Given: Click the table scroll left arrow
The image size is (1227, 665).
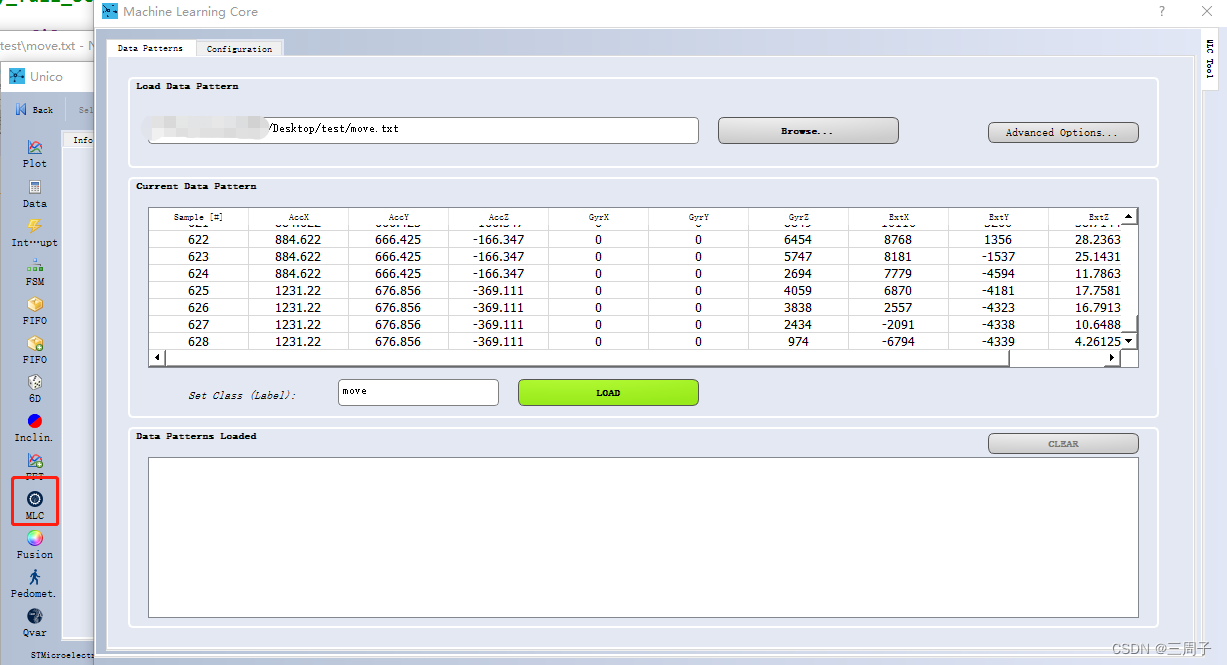Looking at the screenshot, I should coord(156,358).
